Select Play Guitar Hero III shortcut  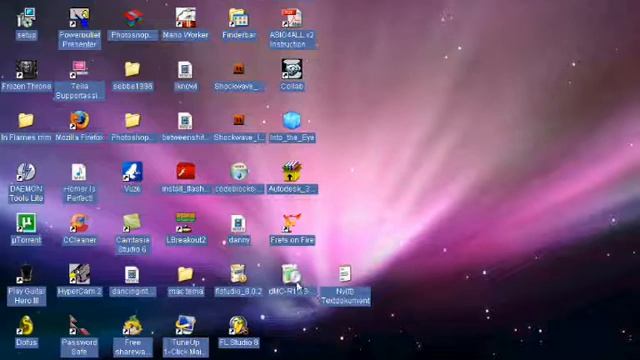pyautogui.click(x=26, y=275)
